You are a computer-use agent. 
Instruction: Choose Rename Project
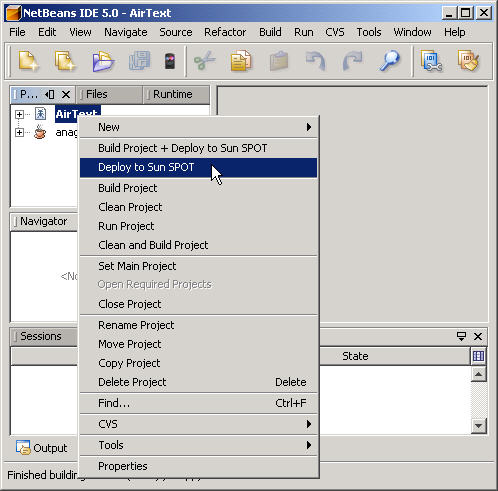click(x=199, y=325)
